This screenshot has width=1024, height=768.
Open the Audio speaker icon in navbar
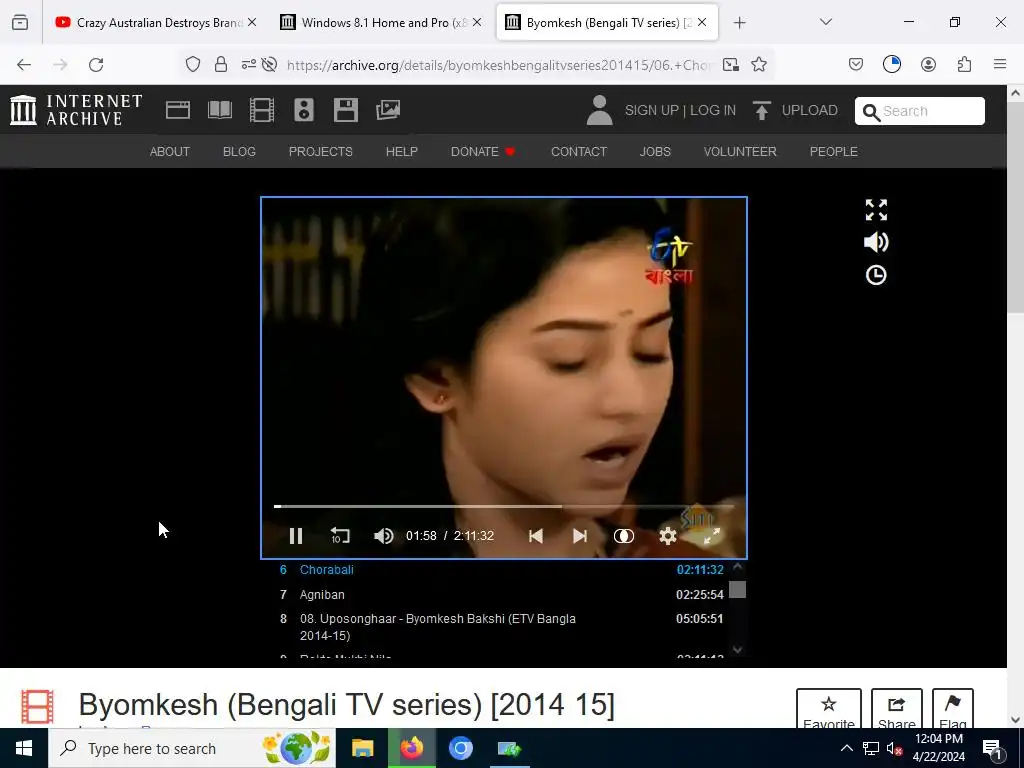(x=304, y=110)
